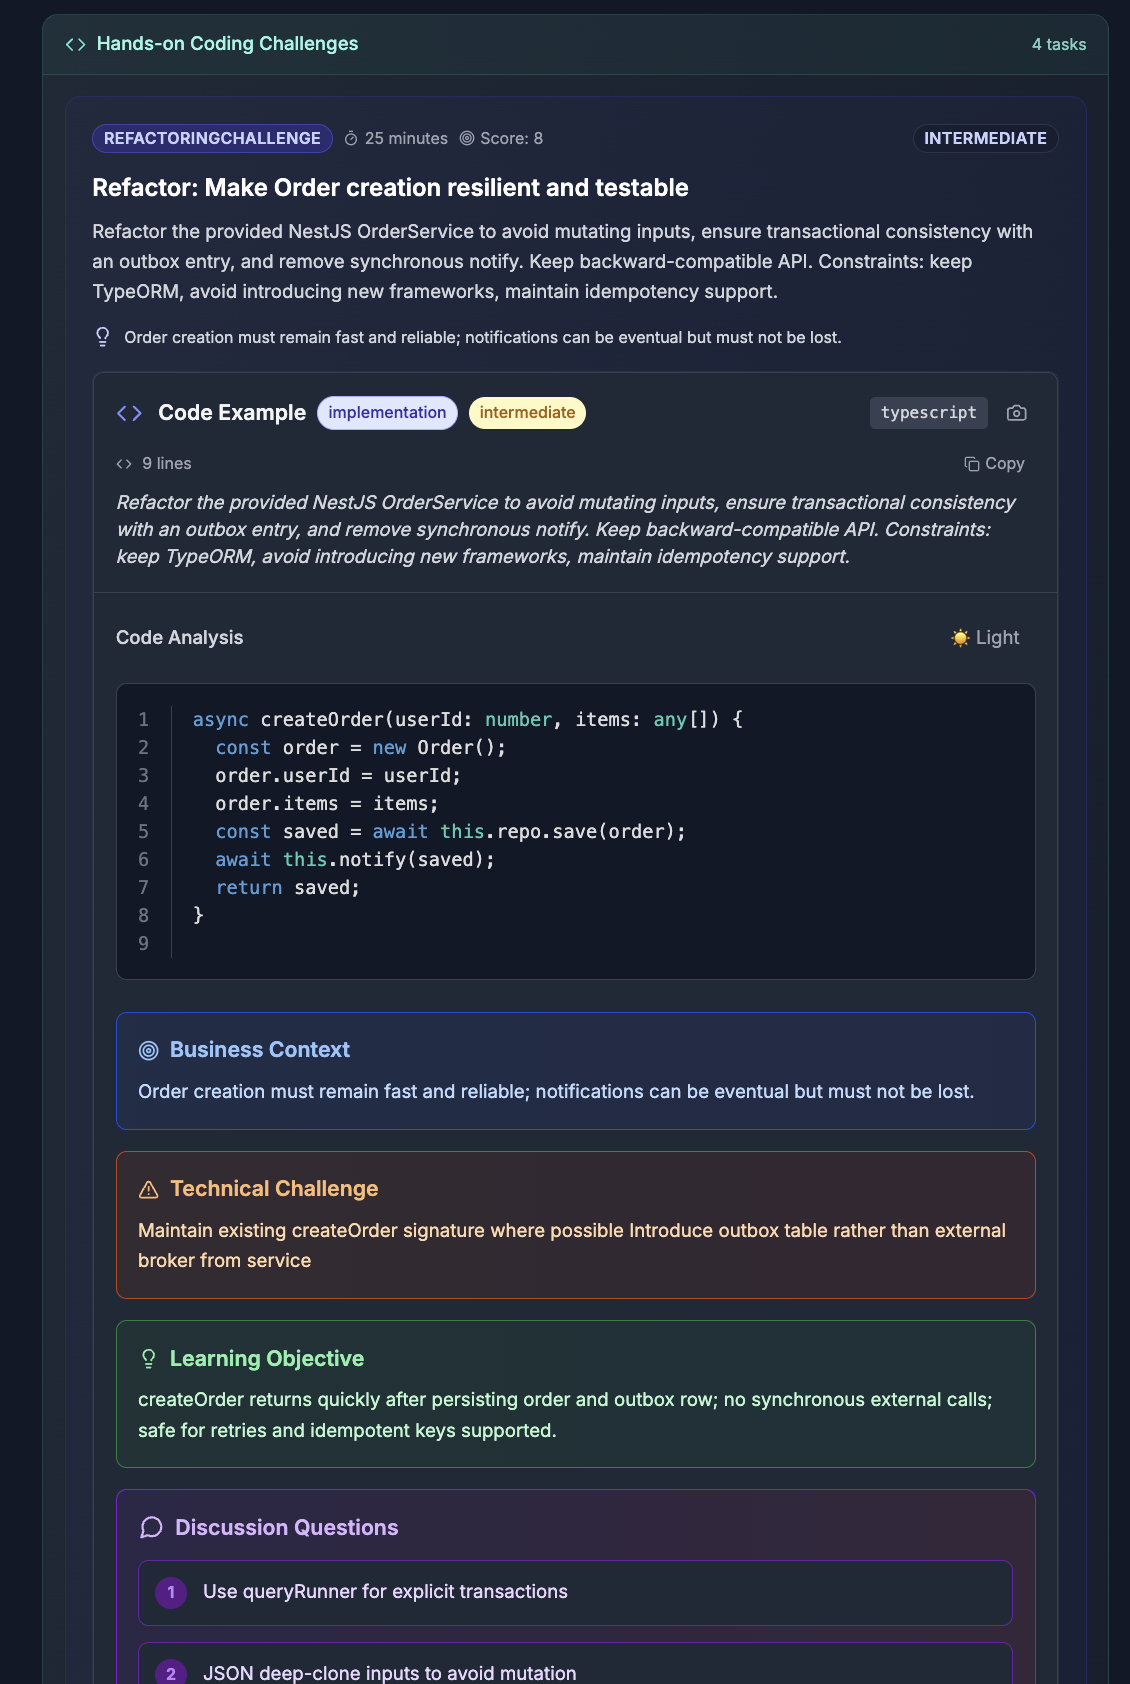Click the code brackets icon in page header
Screen dimensions: 1130x1684
pyautogui.click(x=73, y=44)
